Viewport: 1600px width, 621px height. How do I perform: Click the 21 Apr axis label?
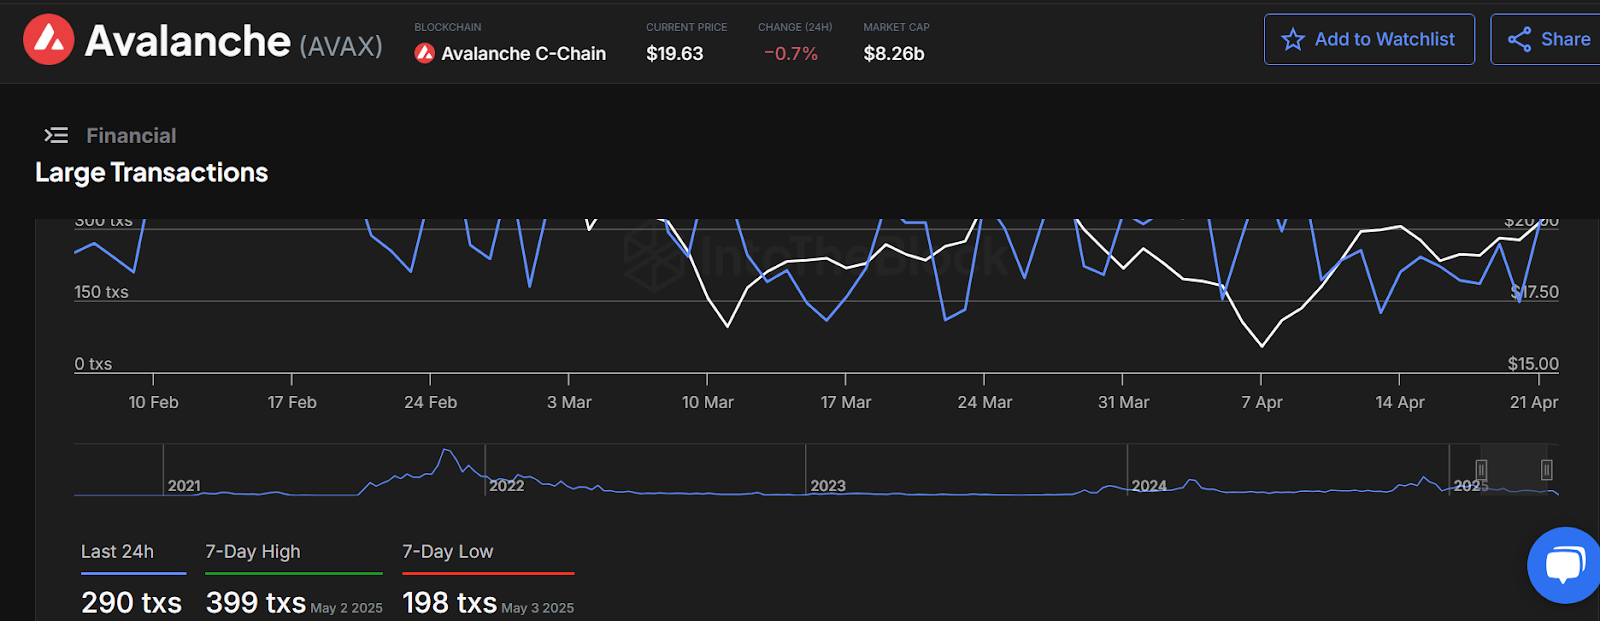point(1534,402)
